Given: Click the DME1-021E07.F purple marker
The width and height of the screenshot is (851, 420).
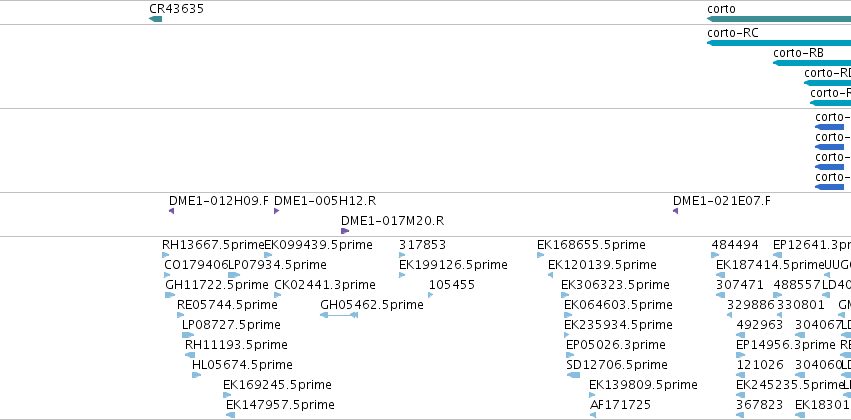Looking at the screenshot, I should [x=675, y=211].
